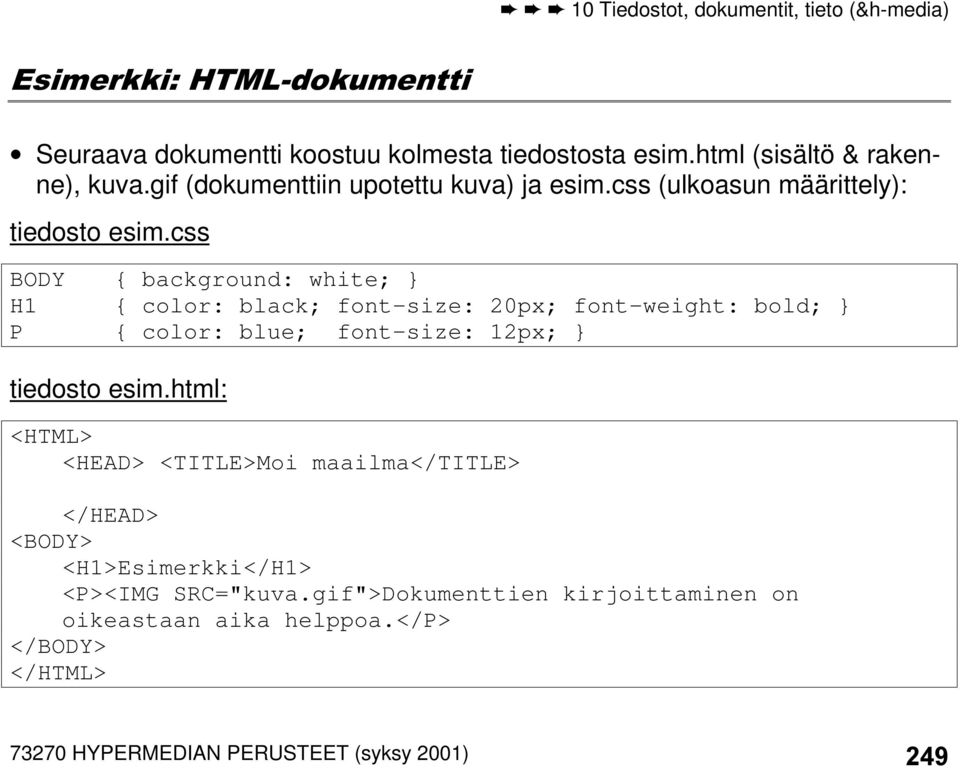
Task: Click the page number 249
Action: tap(926, 756)
